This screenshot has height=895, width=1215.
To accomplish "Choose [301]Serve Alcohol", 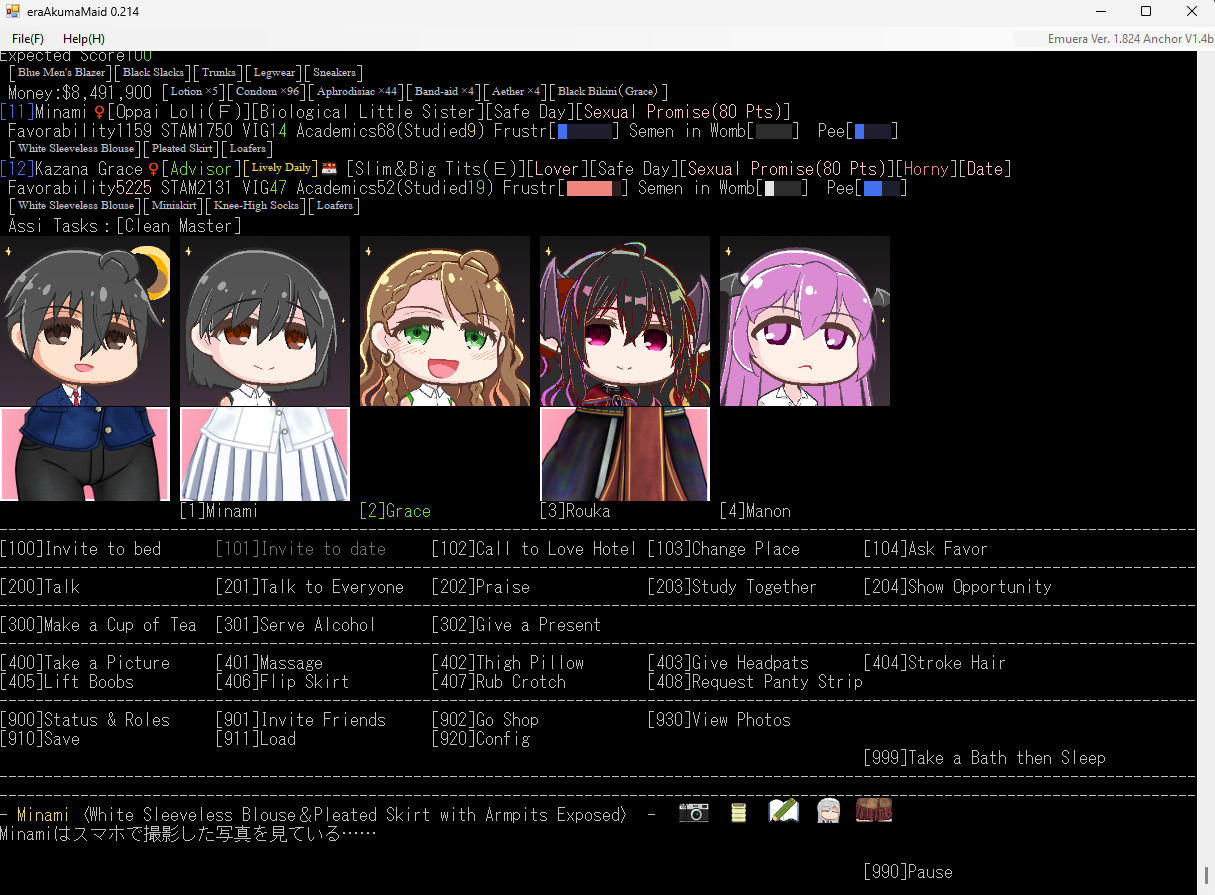I will click(296, 625).
